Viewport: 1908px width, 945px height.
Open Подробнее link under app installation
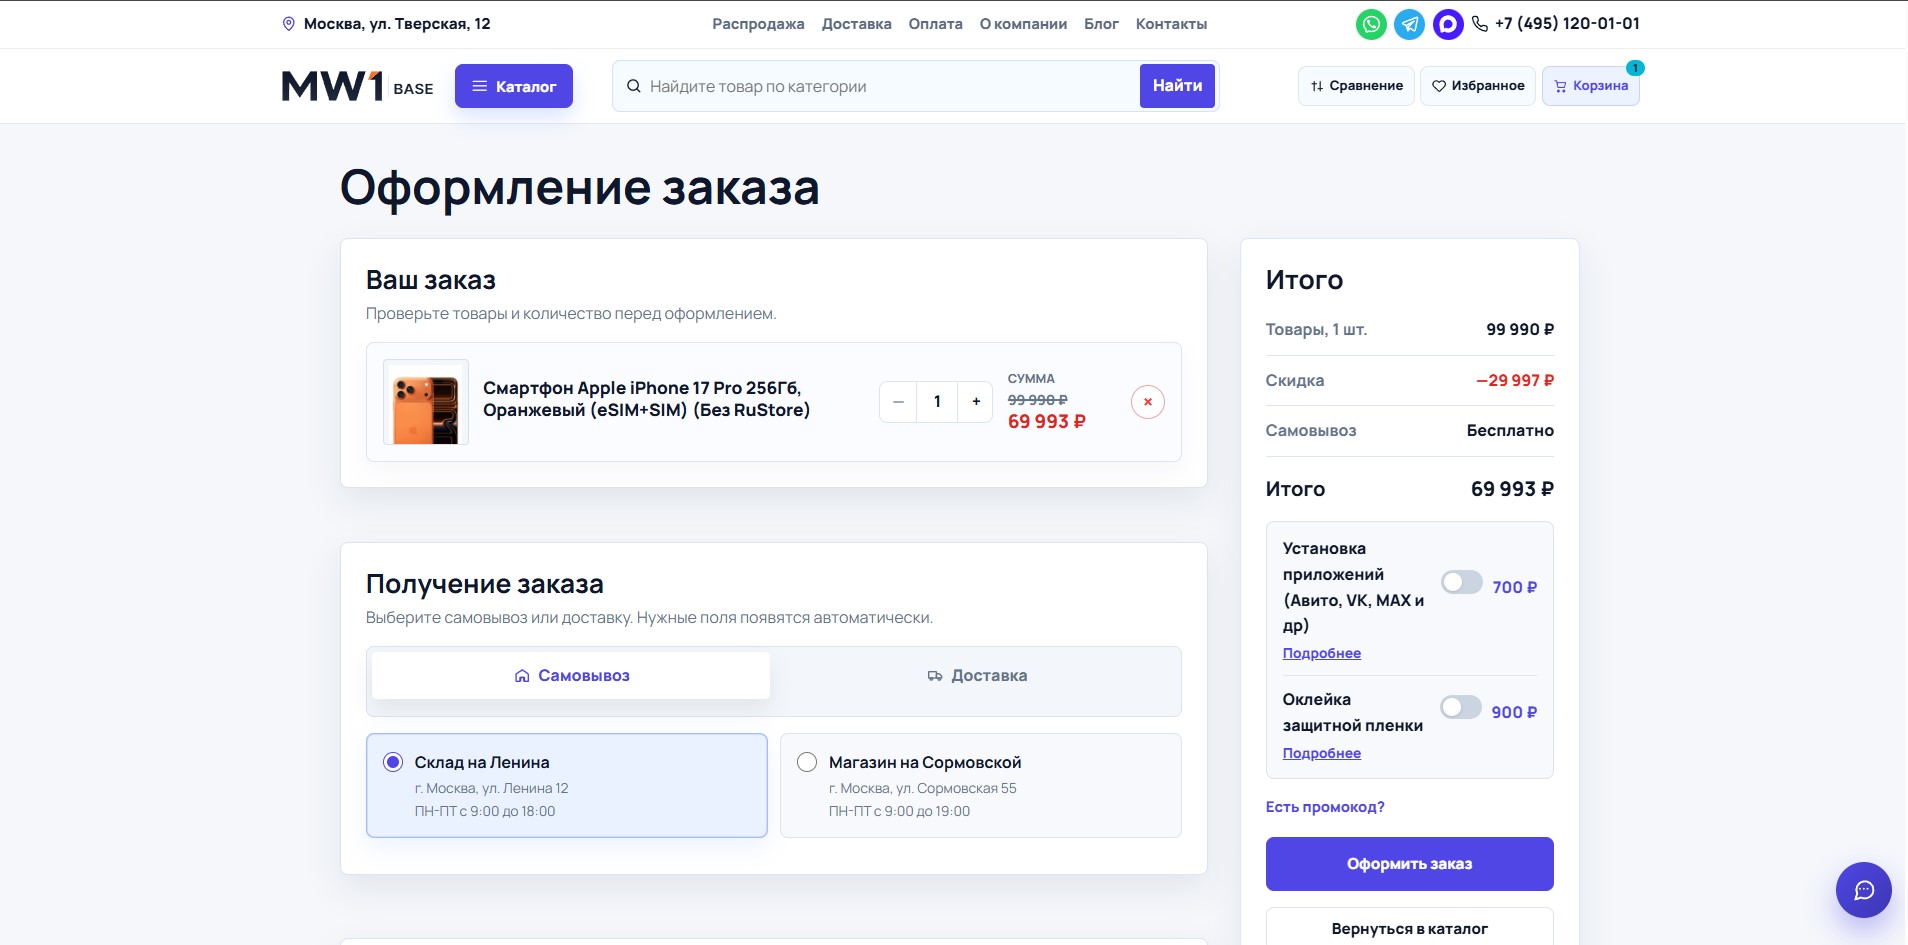click(x=1322, y=653)
